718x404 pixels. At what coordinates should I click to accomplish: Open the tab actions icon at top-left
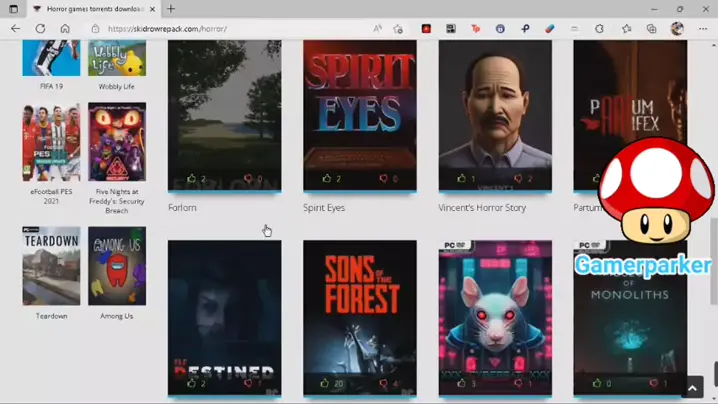13,9
